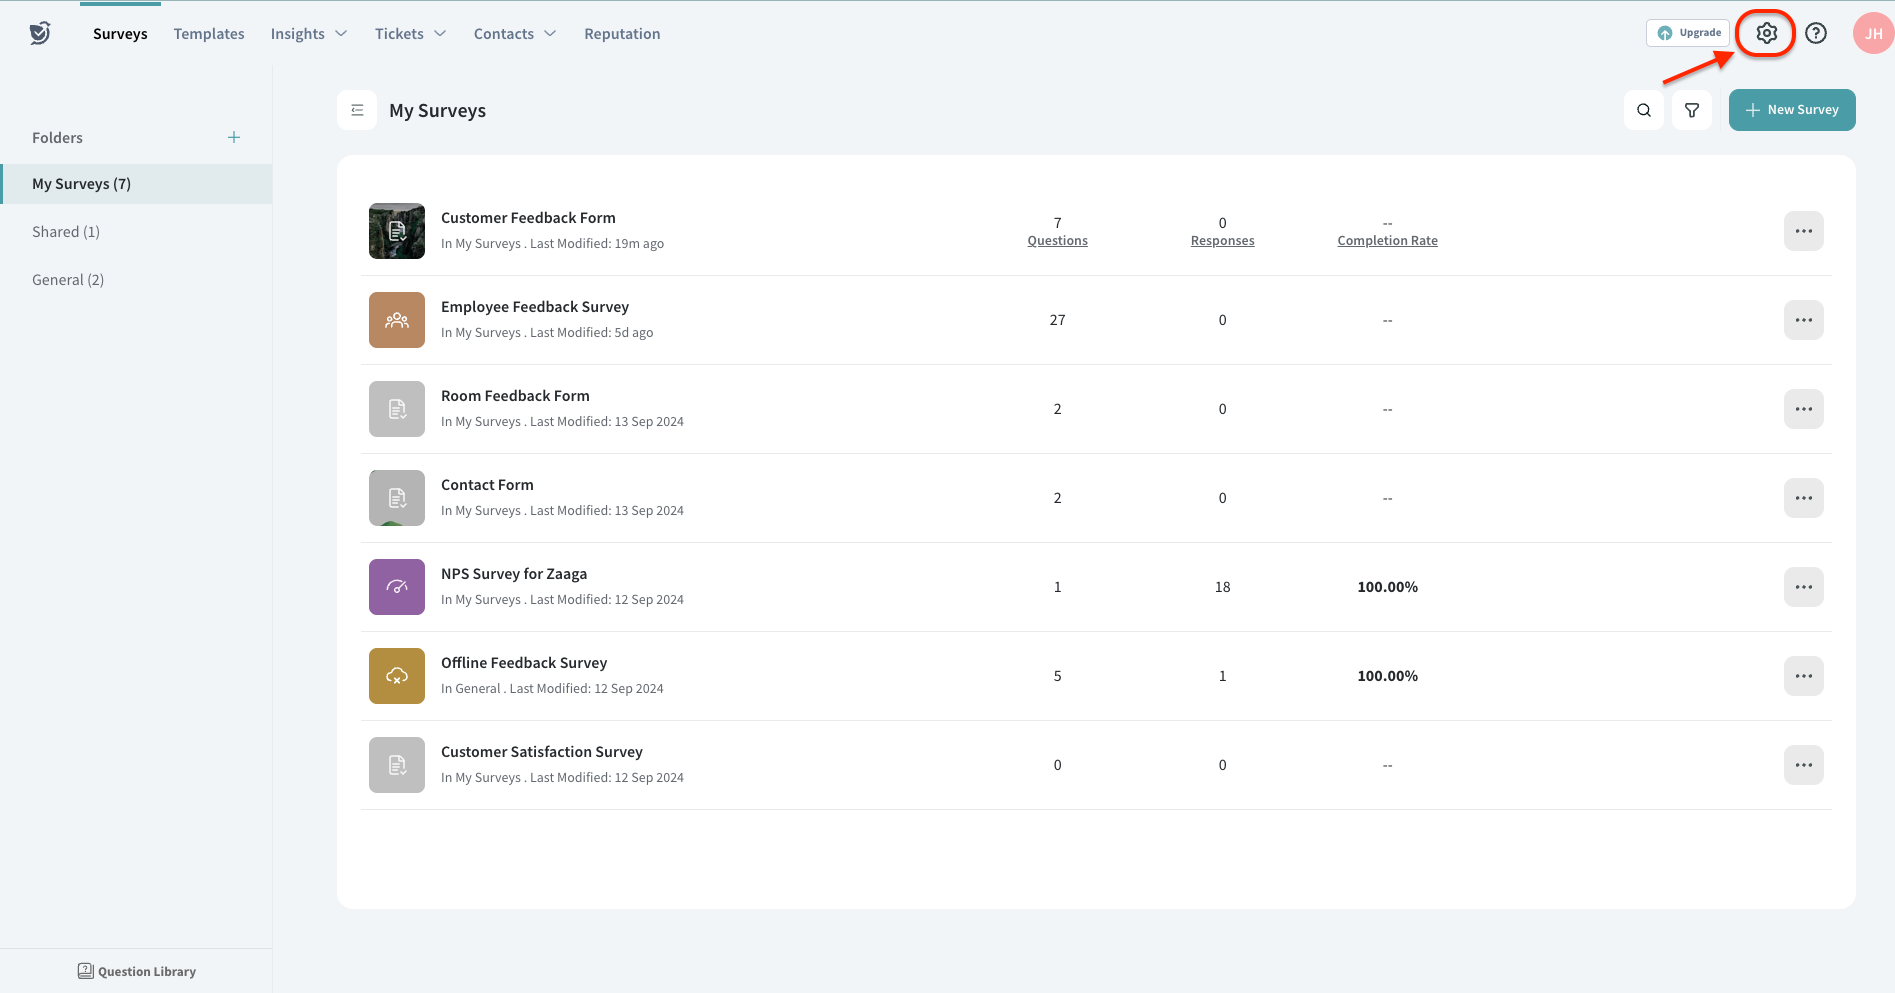This screenshot has height=993, width=1895.
Task: Open the search surveys icon
Action: pyautogui.click(x=1643, y=110)
